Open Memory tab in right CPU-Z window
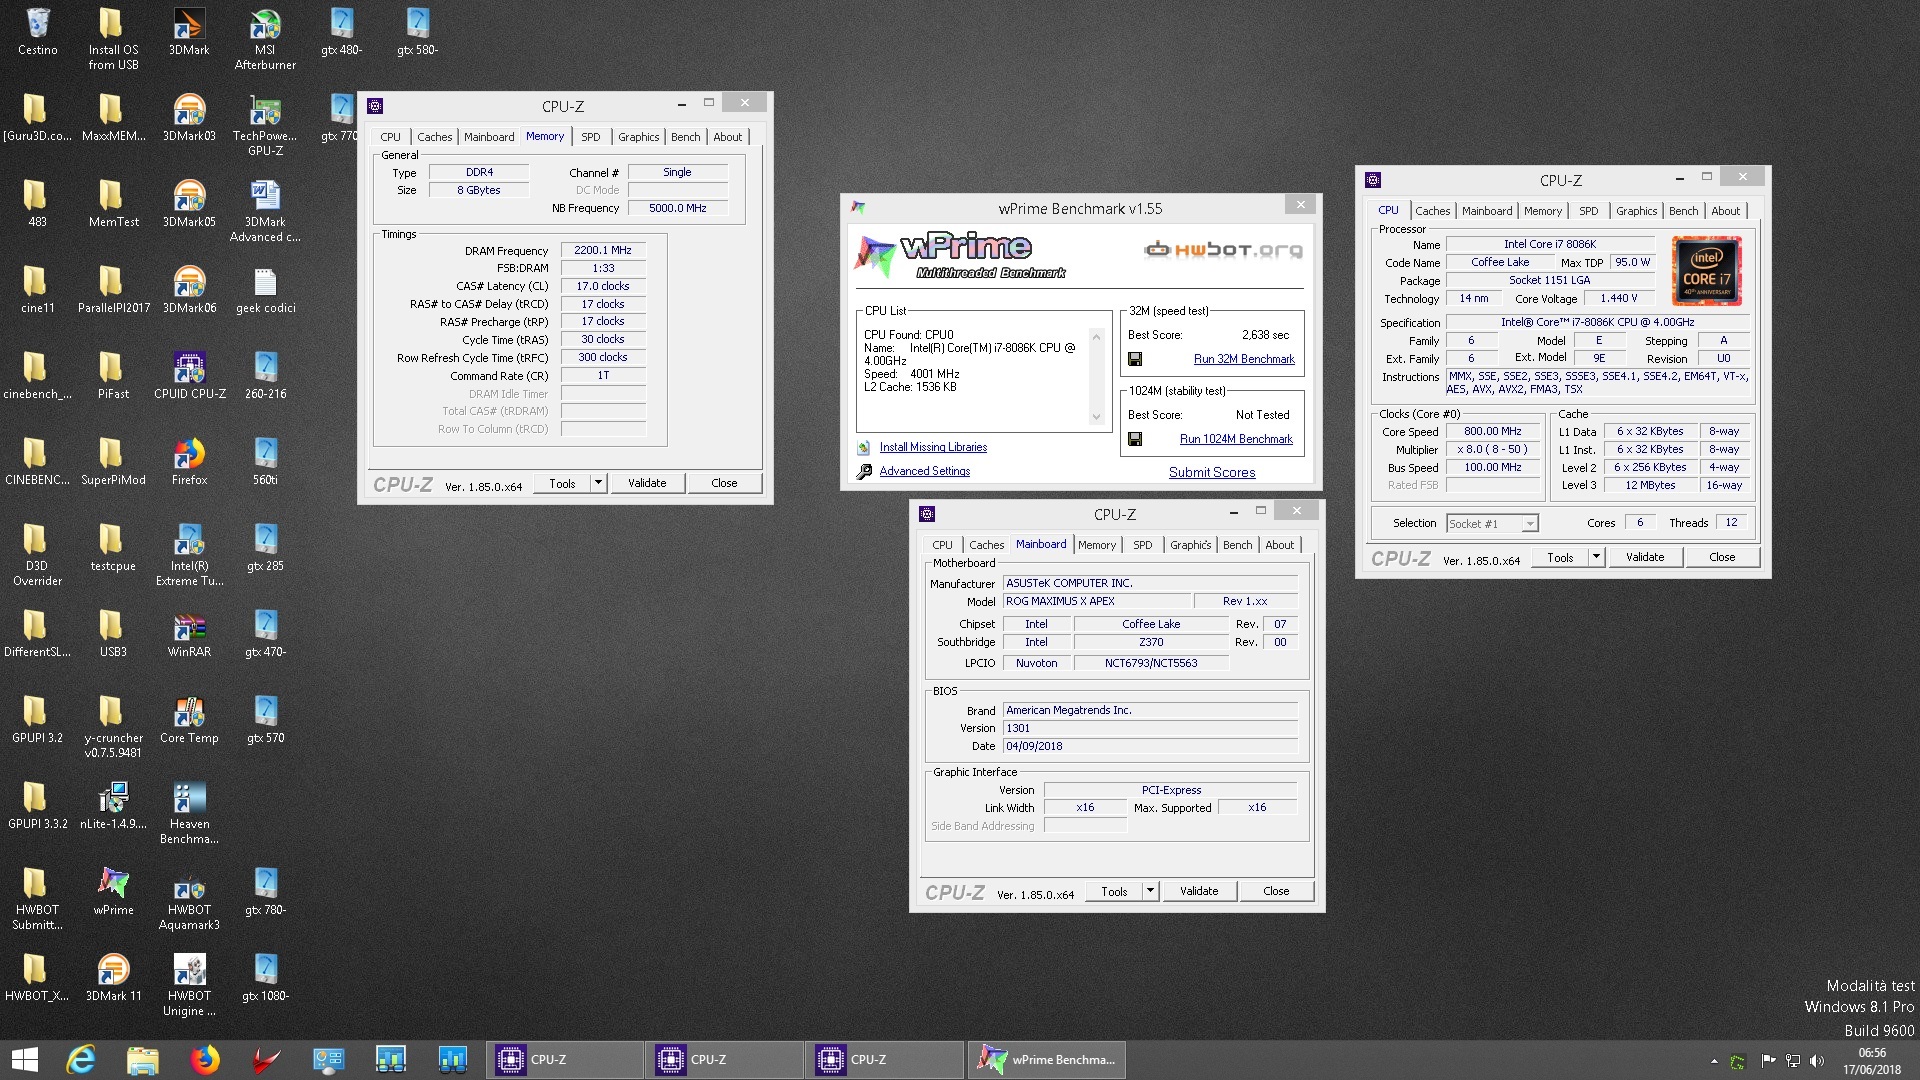The width and height of the screenshot is (1920, 1080). [1542, 211]
